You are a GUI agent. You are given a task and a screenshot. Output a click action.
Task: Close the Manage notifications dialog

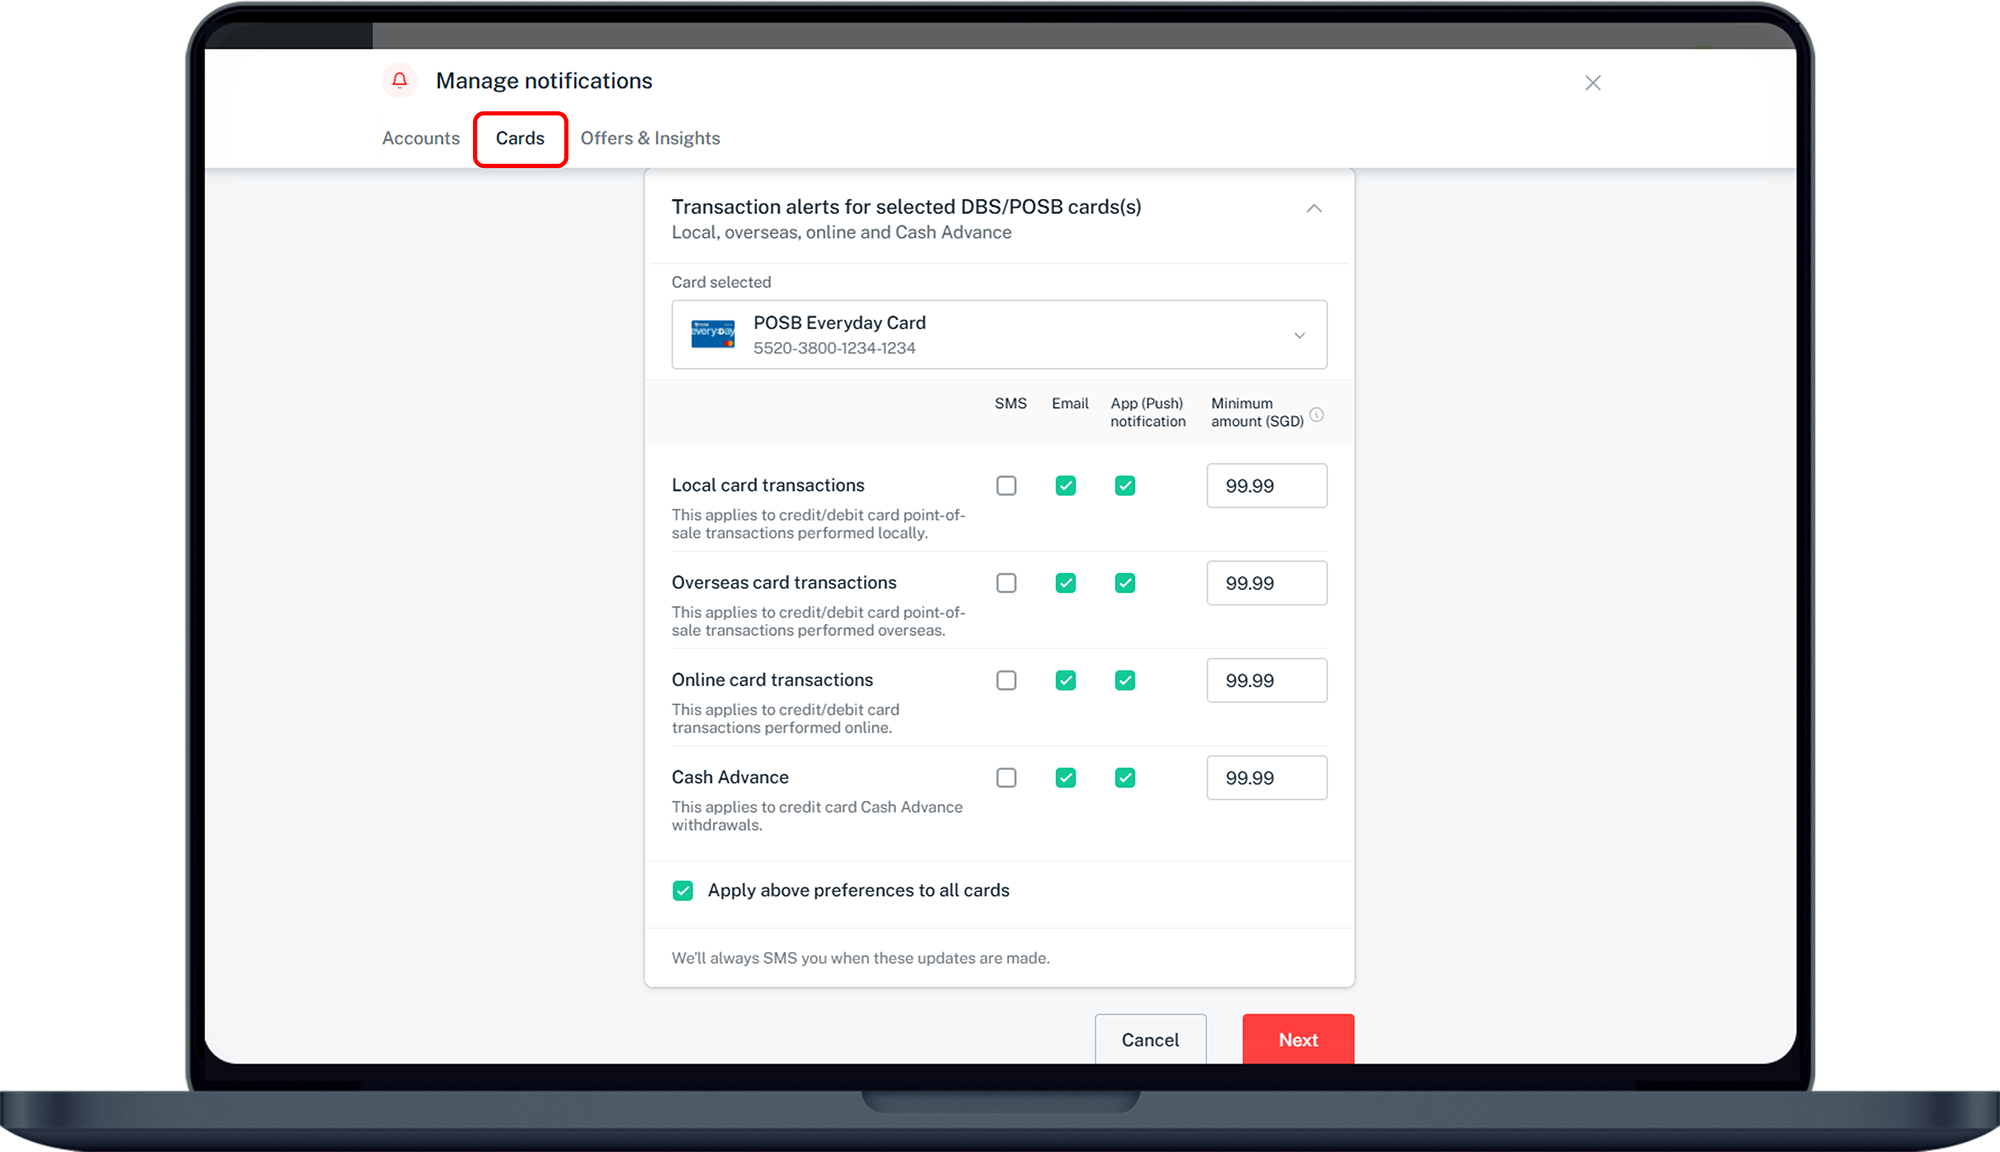pyautogui.click(x=1593, y=83)
